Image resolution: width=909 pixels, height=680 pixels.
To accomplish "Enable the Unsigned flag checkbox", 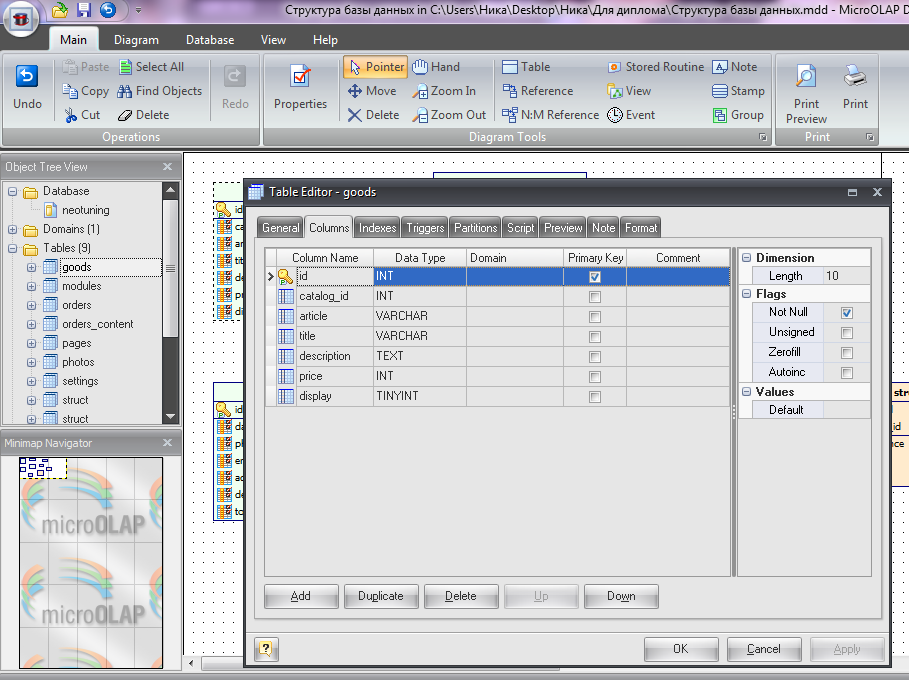I will pos(846,333).
